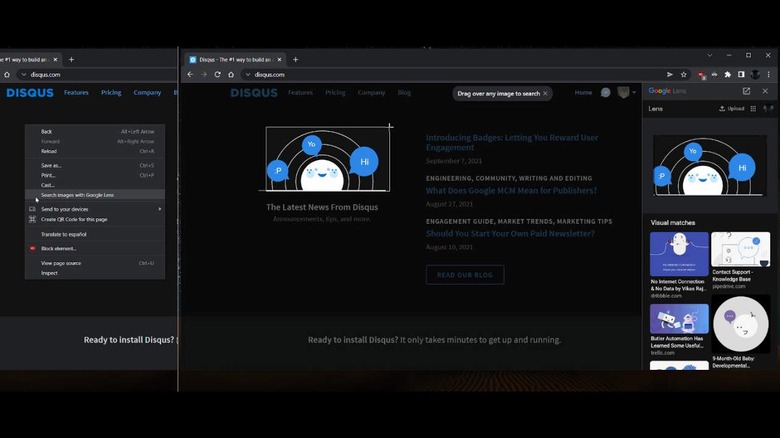Image resolution: width=780 pixels, height=438 pixels.
Task: Expand the site info chevron in the context-menu window's address bar
Action: click(23, 74)
